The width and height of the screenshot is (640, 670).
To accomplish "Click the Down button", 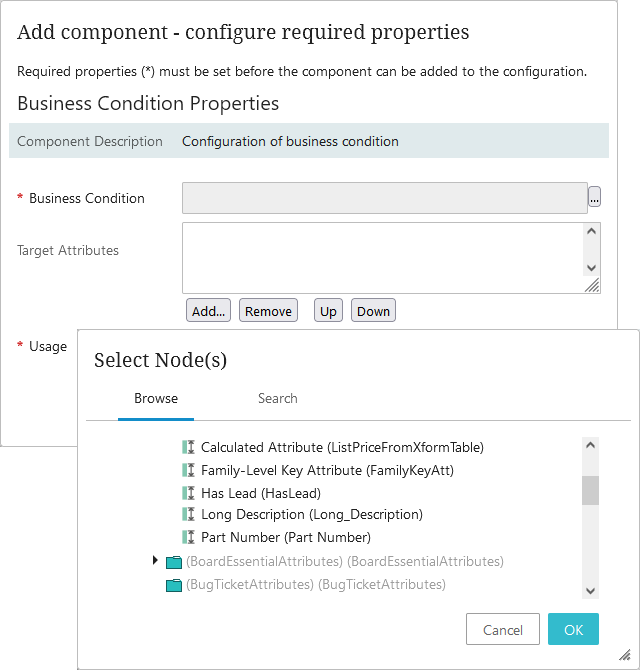I will click(373, 311).
